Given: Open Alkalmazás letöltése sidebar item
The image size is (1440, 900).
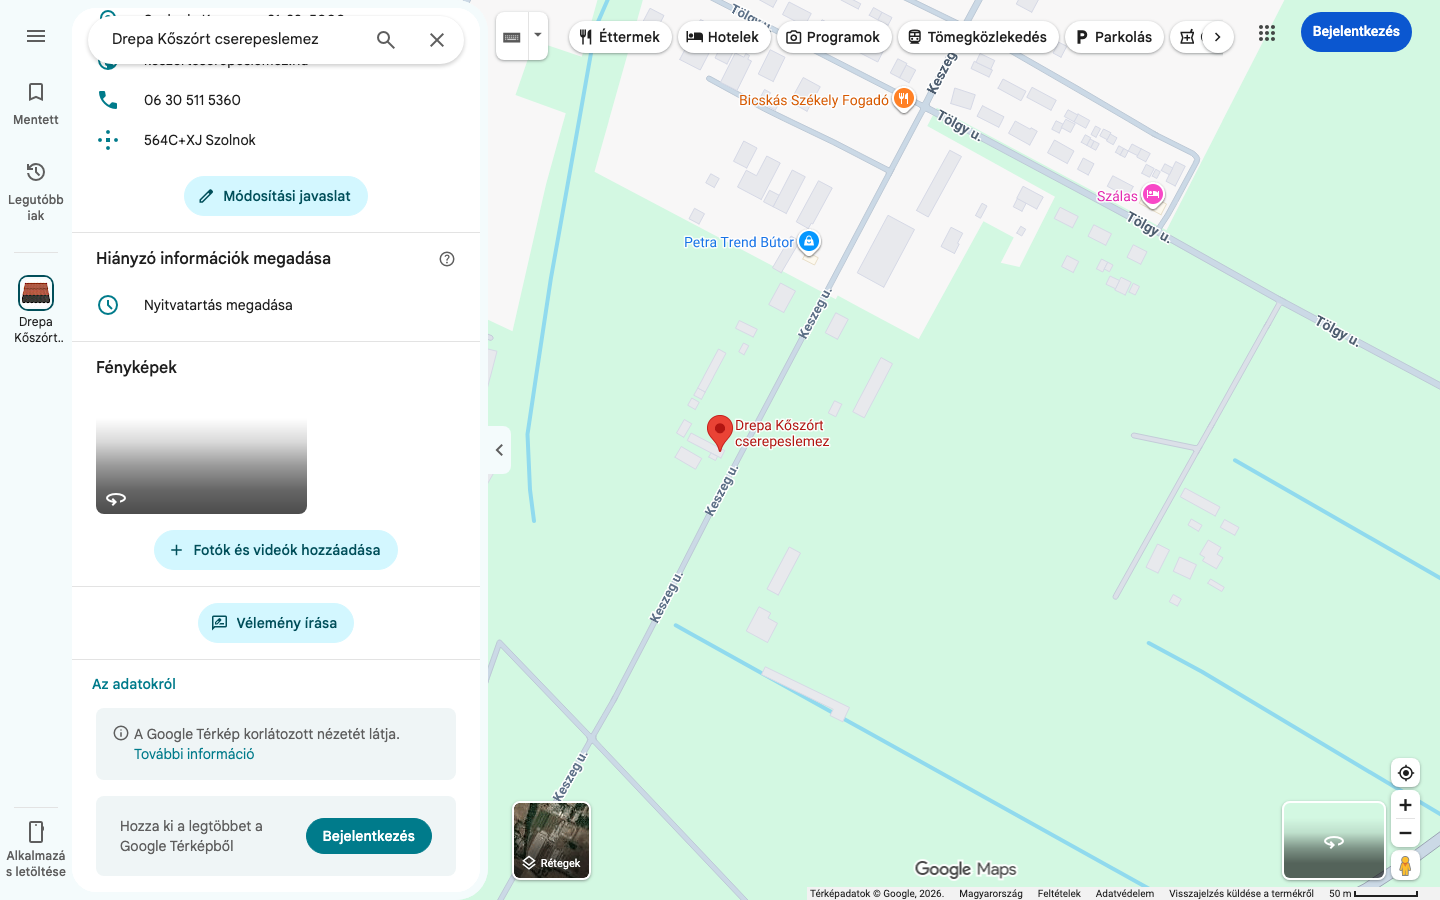Looking at the screenshot, I should [x=36, y=850].
